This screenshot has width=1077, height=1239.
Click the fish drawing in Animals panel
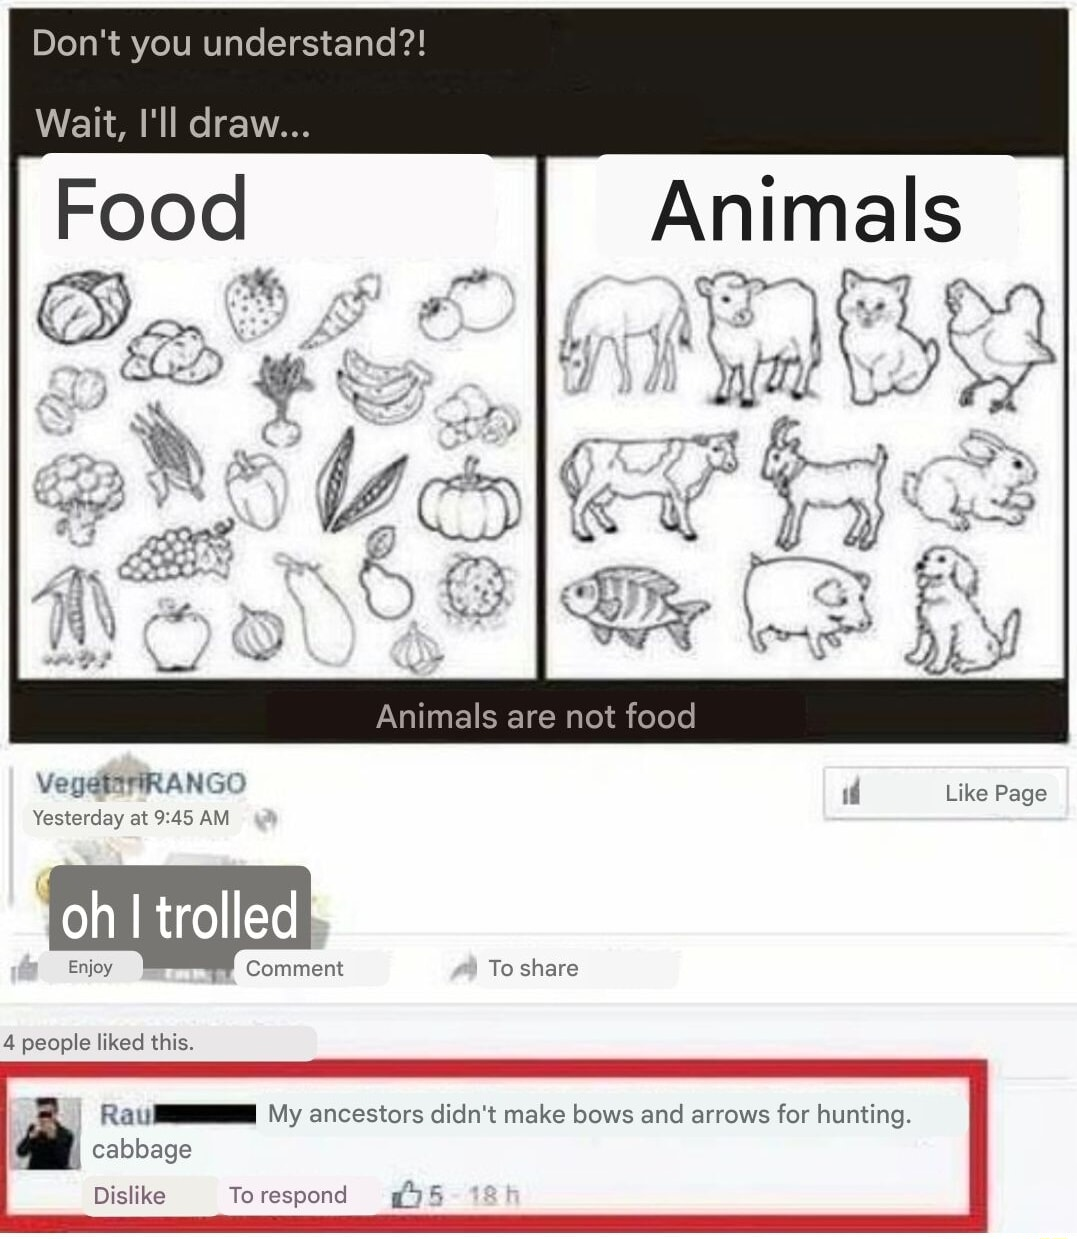(x=632, y=606)
